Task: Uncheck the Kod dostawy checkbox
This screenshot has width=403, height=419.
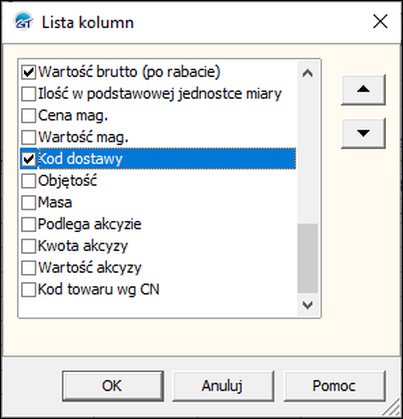Action: point(29,159)
